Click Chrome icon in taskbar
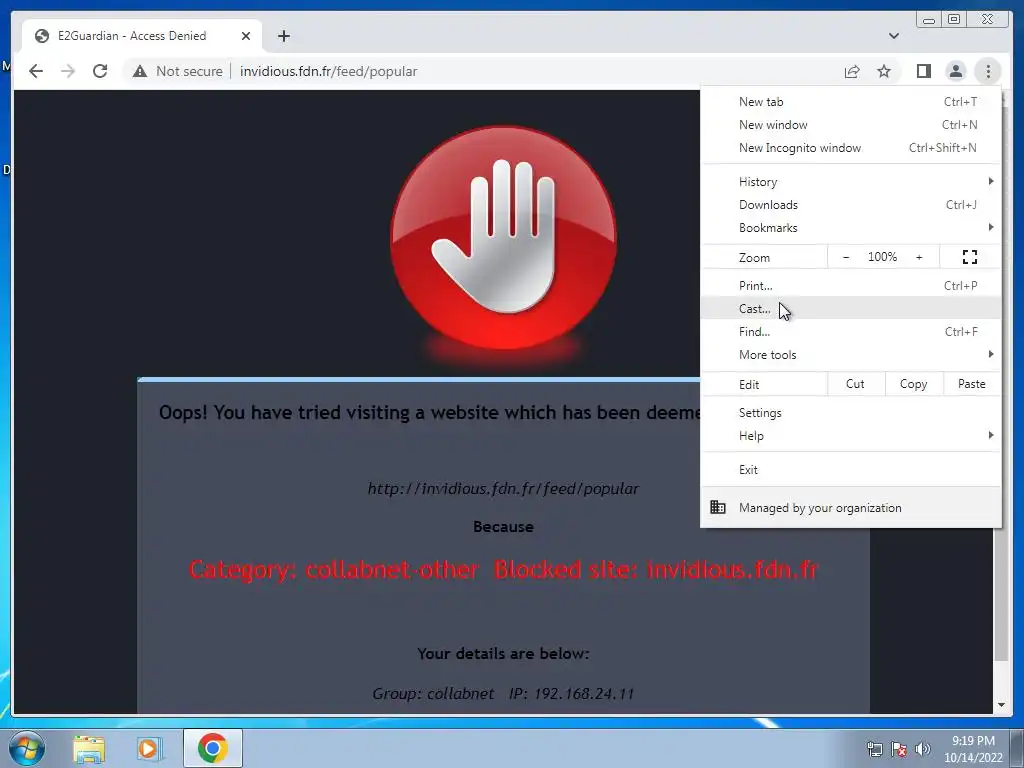Image resolution: width=1024 pixels, height=768 pixels. (212, 748)
